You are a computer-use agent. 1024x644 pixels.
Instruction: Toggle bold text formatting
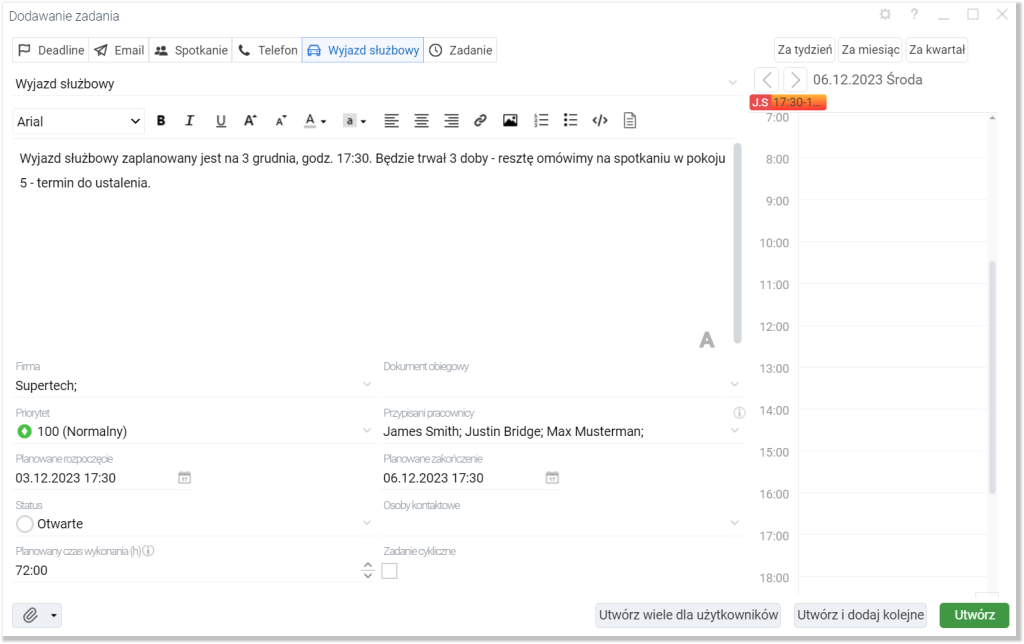tap(161, 121)
